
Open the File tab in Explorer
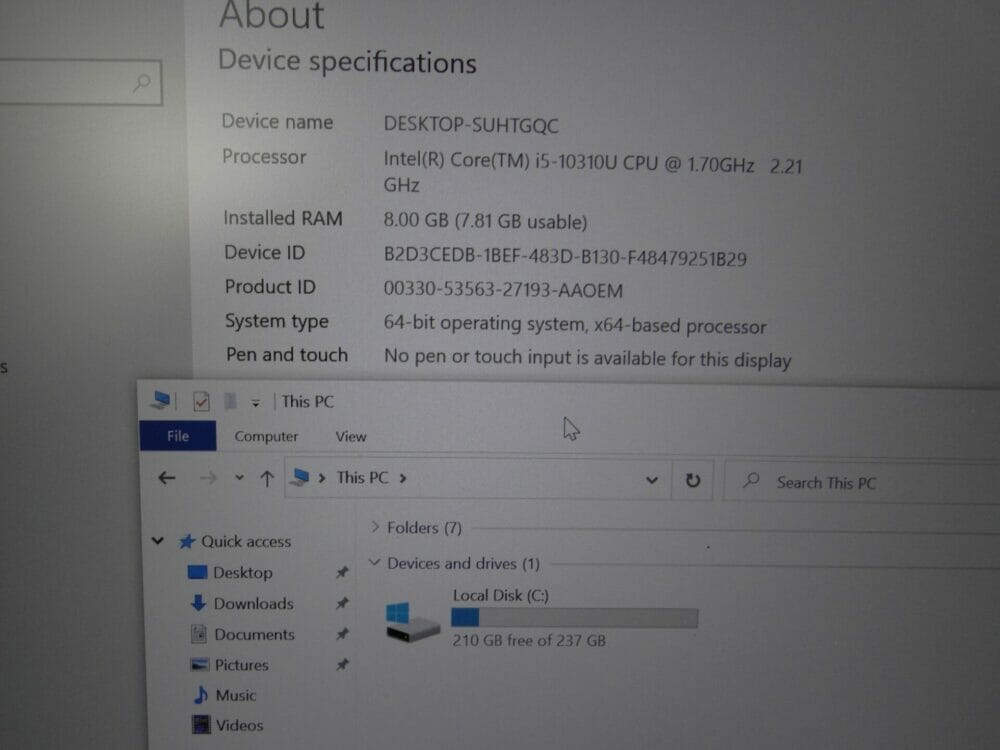click(x=178, y=436)
